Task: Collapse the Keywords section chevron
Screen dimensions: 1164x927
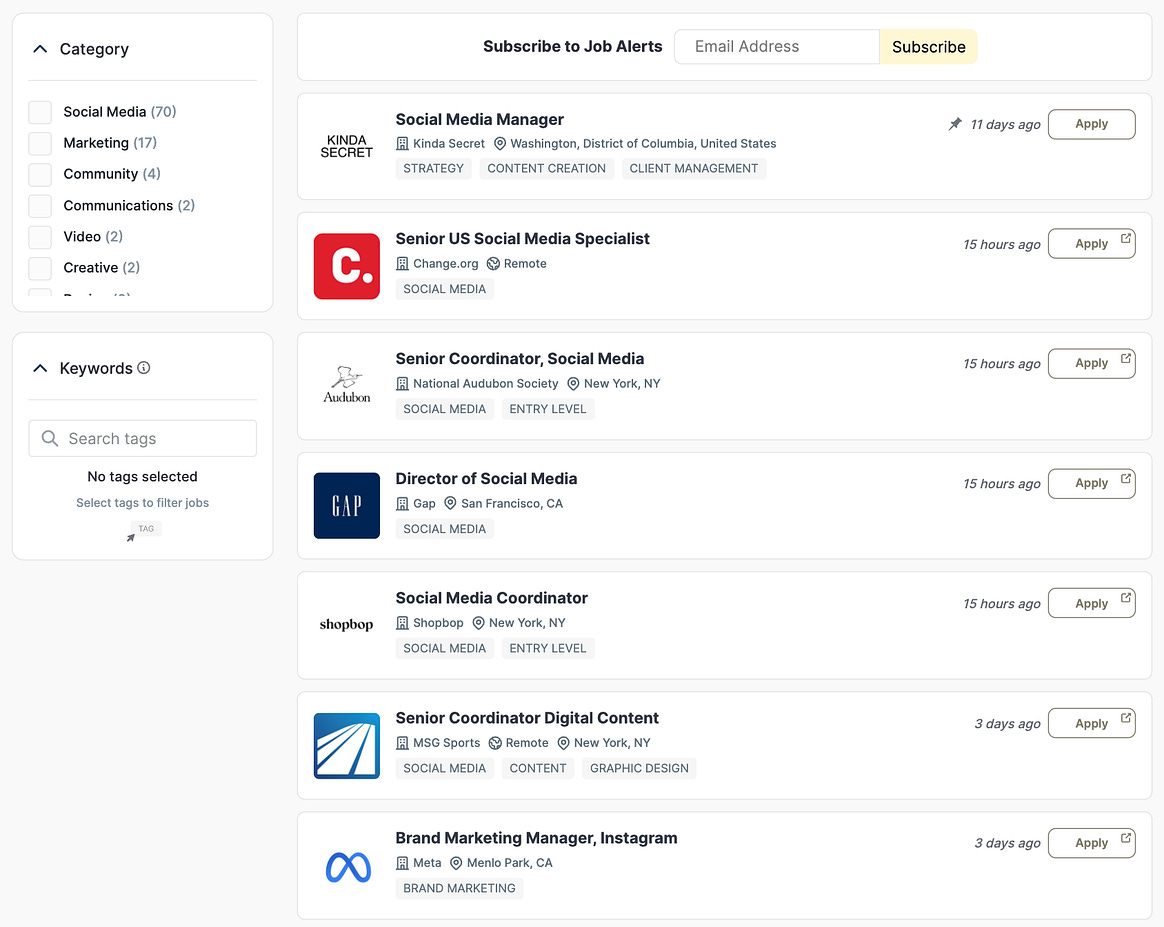Action: click(40, 368)
